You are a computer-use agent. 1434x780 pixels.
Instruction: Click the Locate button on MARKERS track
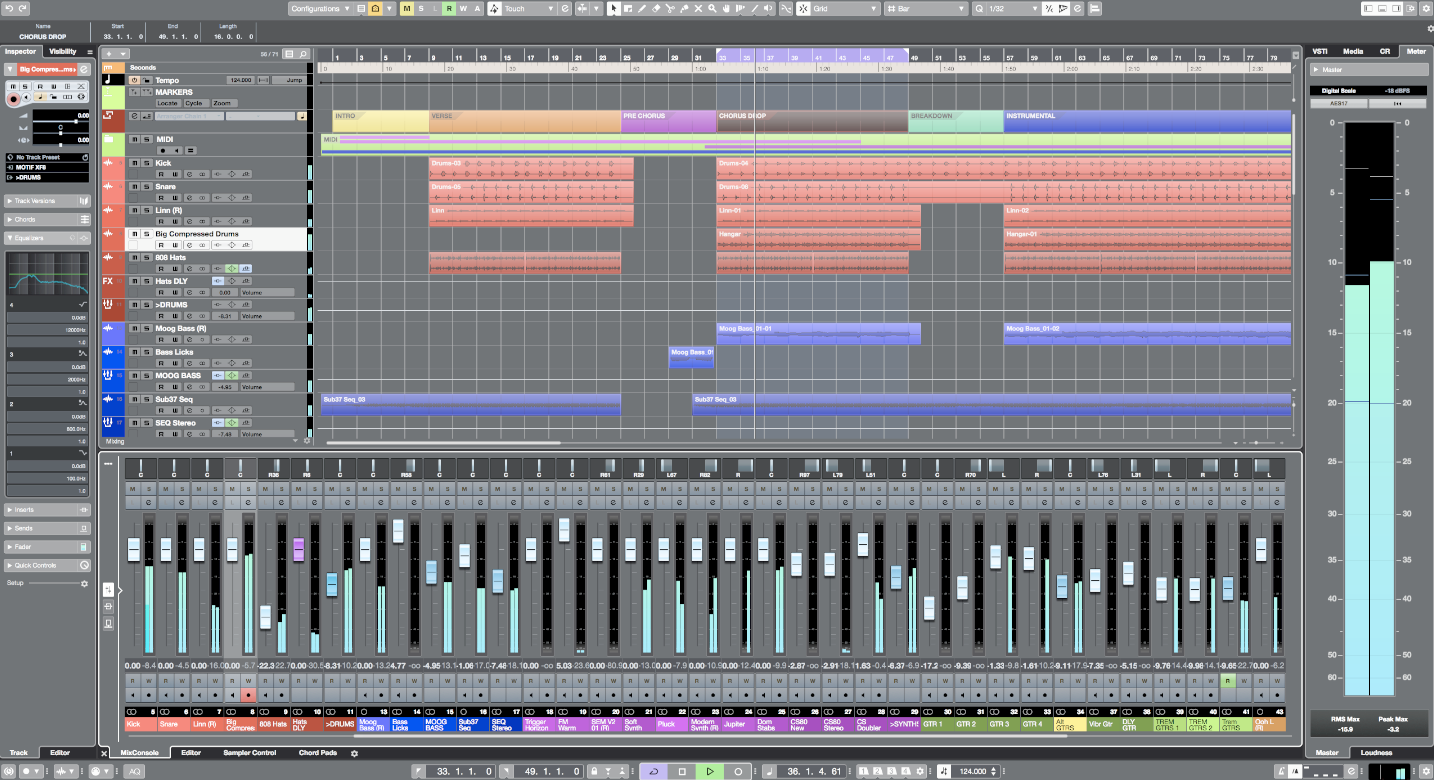167,103
